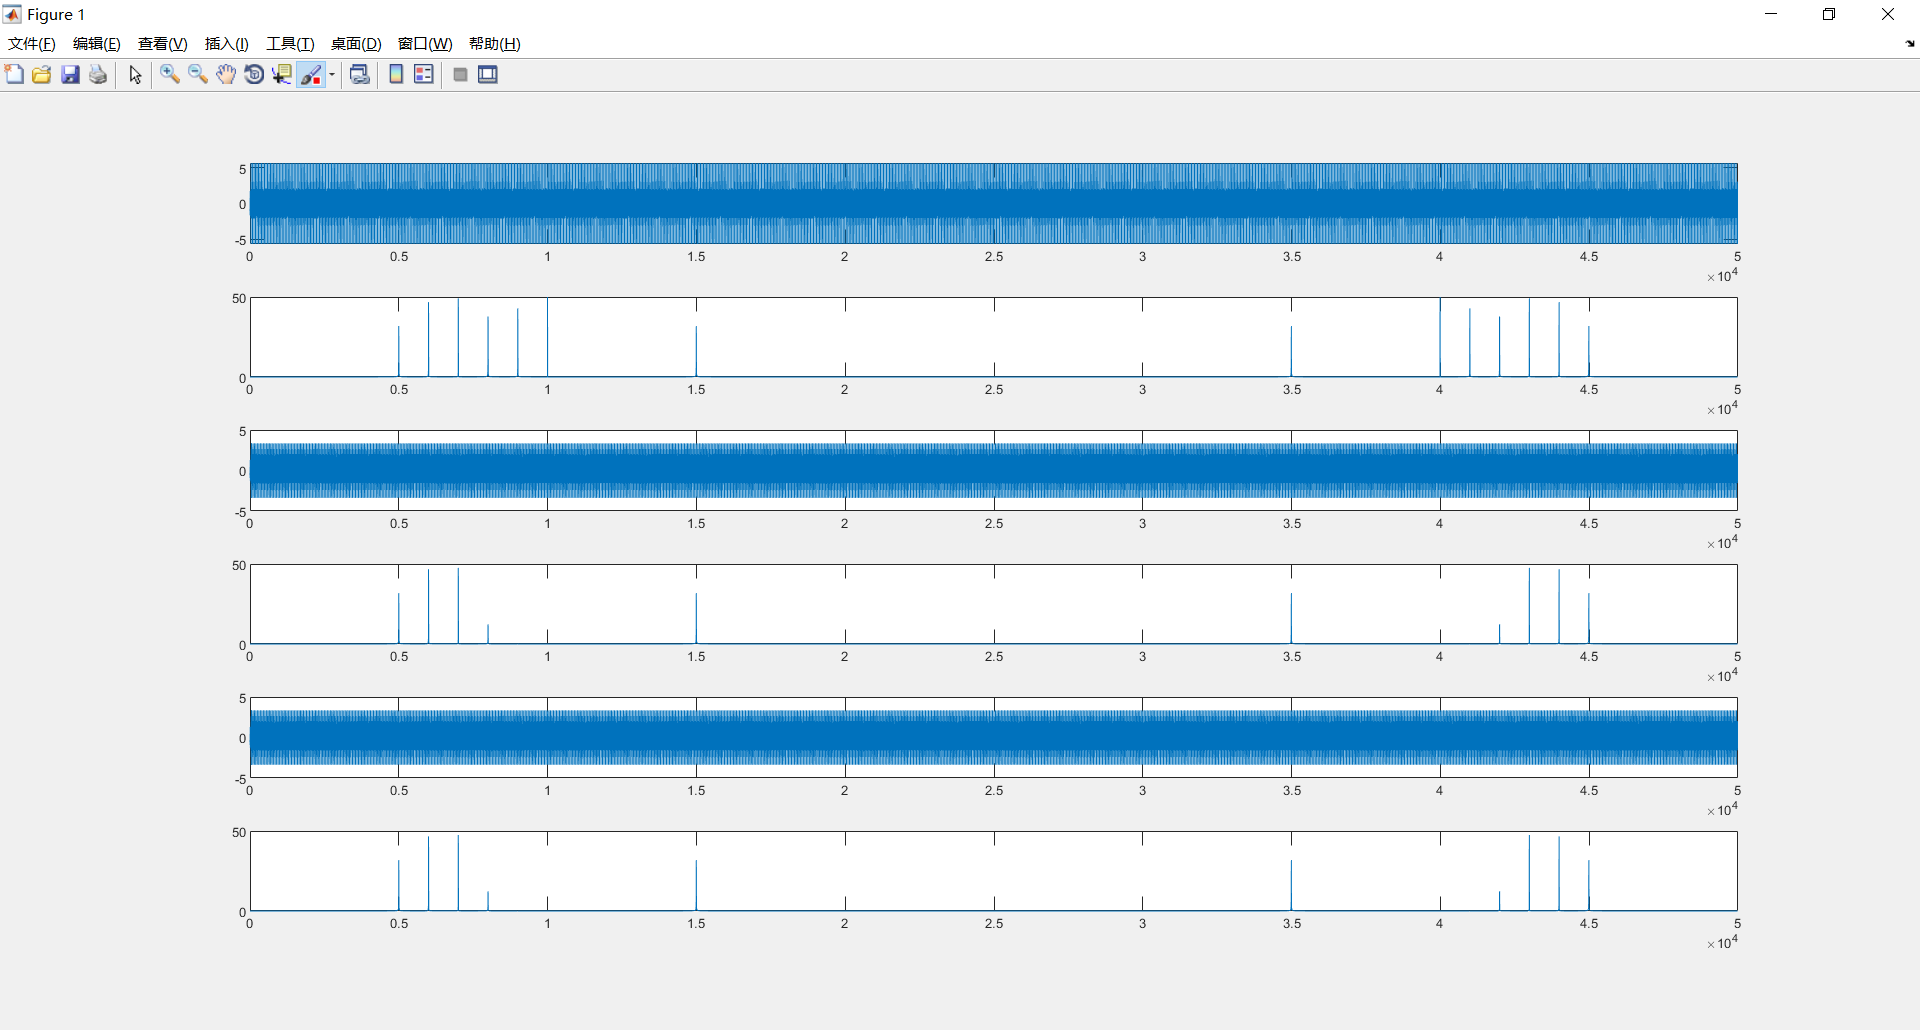Save the current figure
The width and height of the screenshot is (1920, 1030).
[69, 74]
